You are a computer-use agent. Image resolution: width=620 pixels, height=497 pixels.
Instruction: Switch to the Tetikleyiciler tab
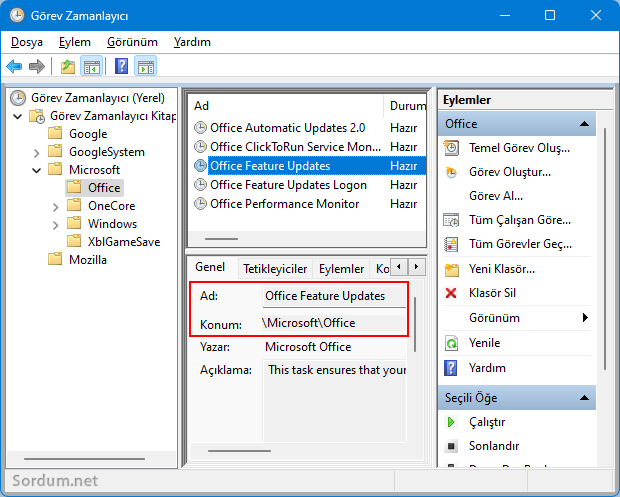[275, 269]
